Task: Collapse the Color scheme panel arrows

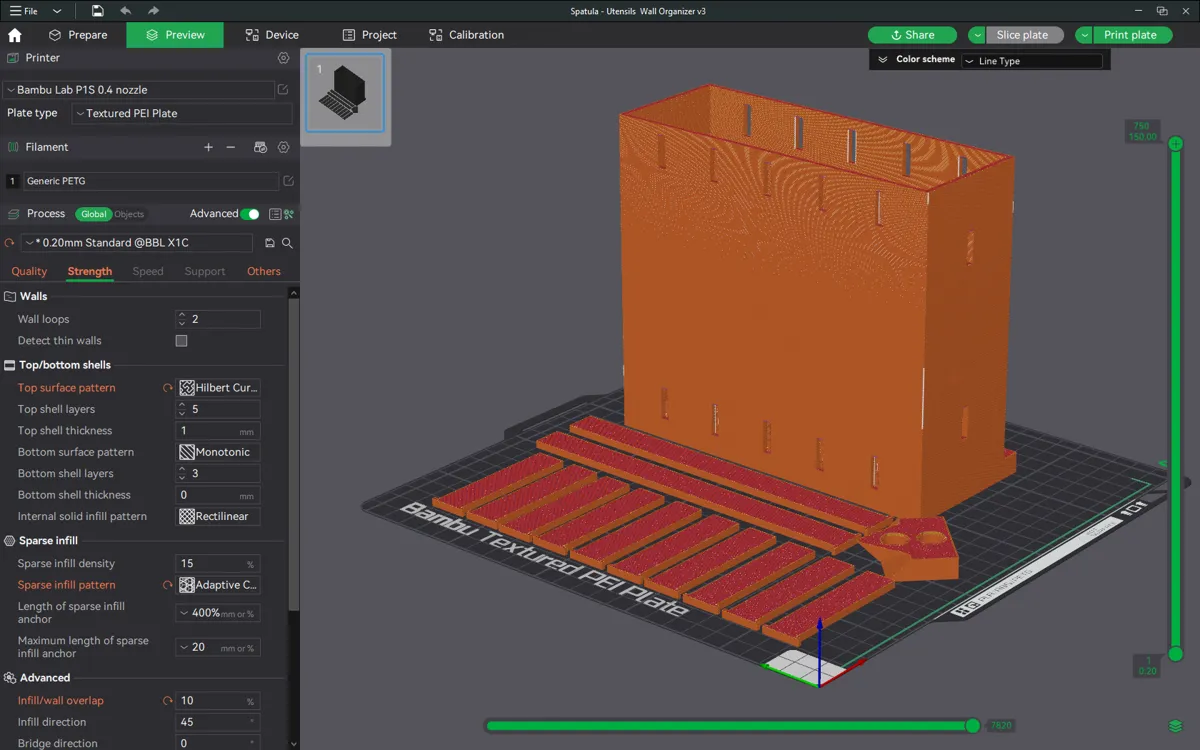Action: 883,60
